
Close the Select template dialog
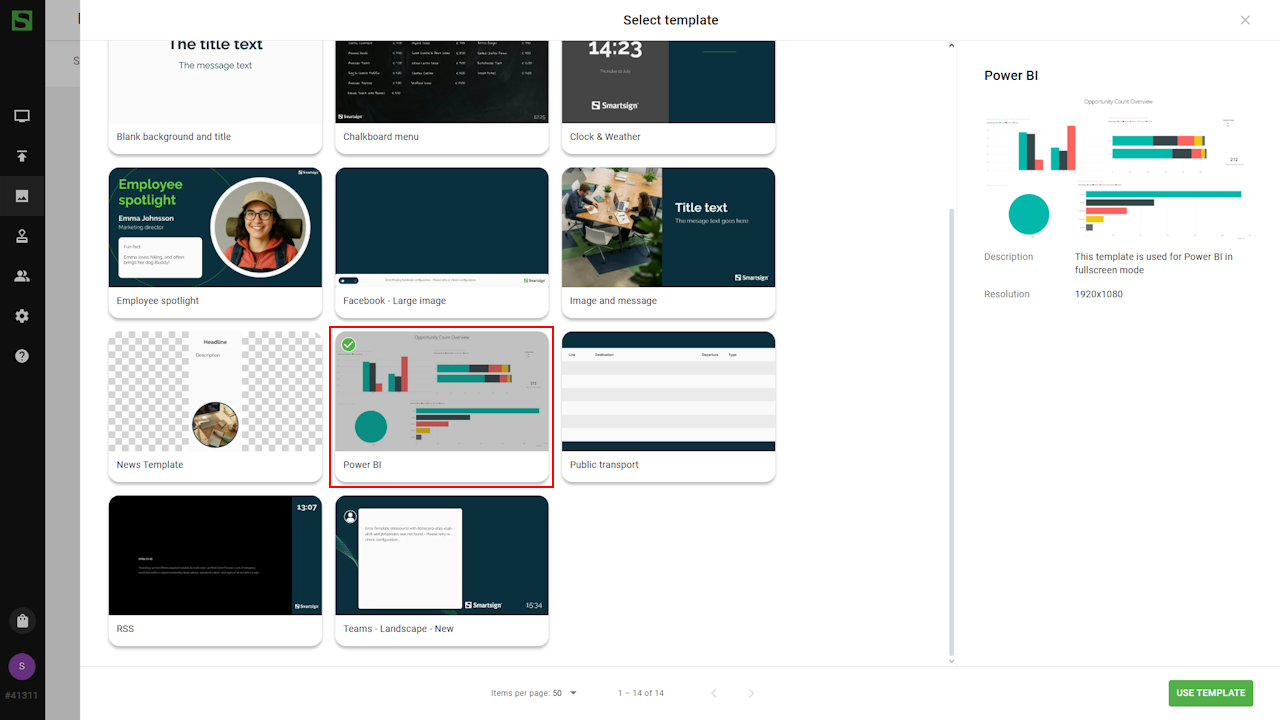pos(1245,20)
